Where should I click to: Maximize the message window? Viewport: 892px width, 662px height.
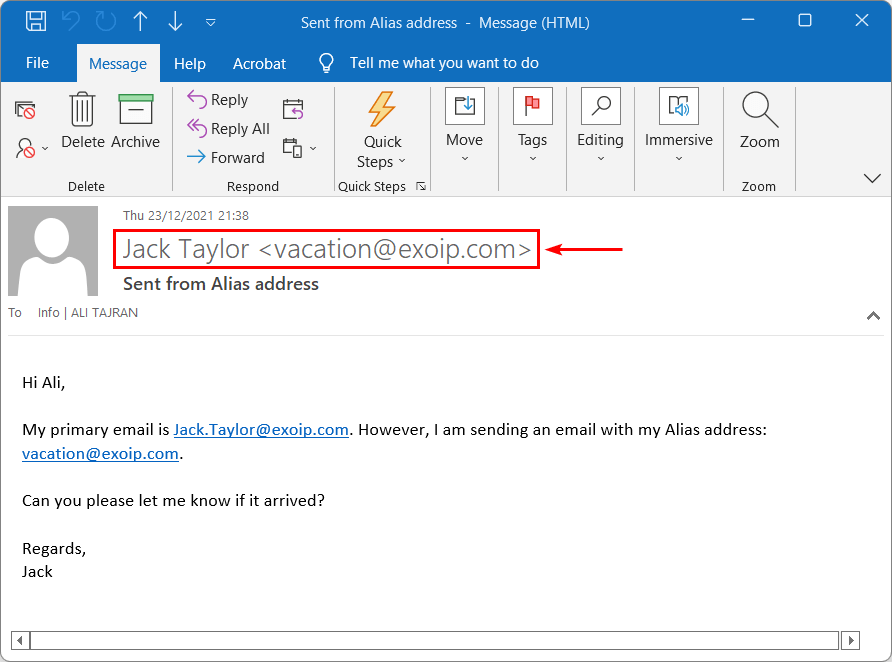(805, 20)
